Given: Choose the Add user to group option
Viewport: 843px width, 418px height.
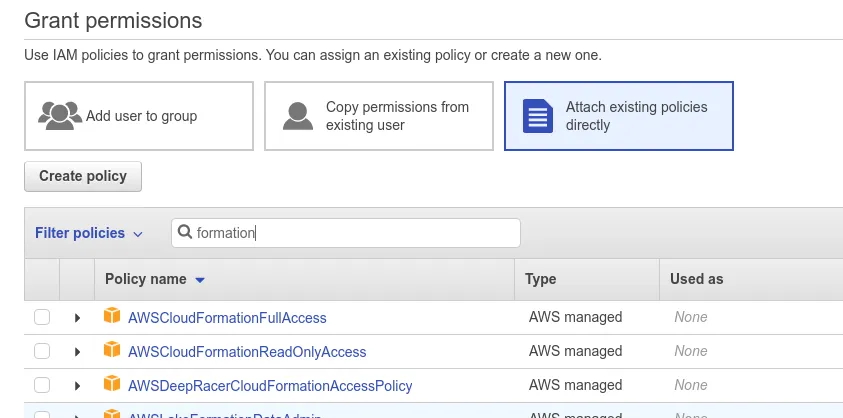Looking at the screenshot, I should point(139,116).
